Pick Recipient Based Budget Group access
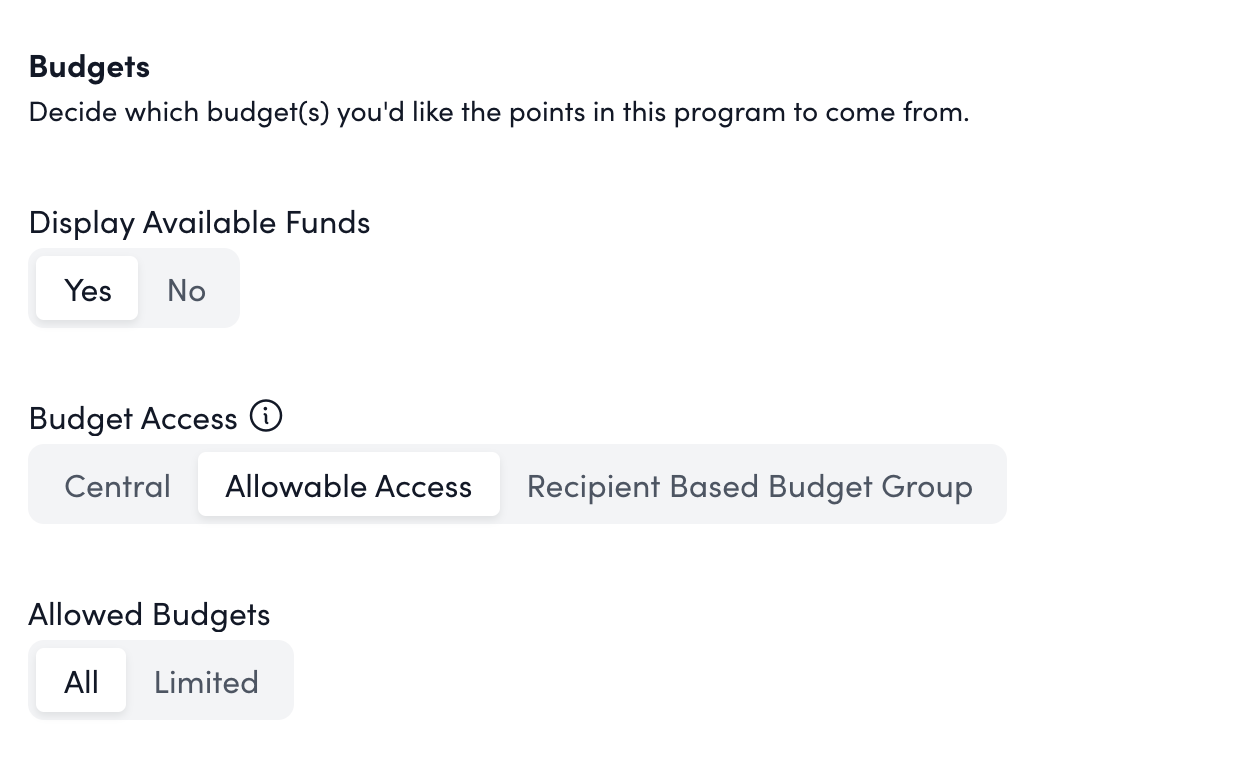The height and width of the screenshot is (766, 1234). pyautogui.click(x=749, y=485)
